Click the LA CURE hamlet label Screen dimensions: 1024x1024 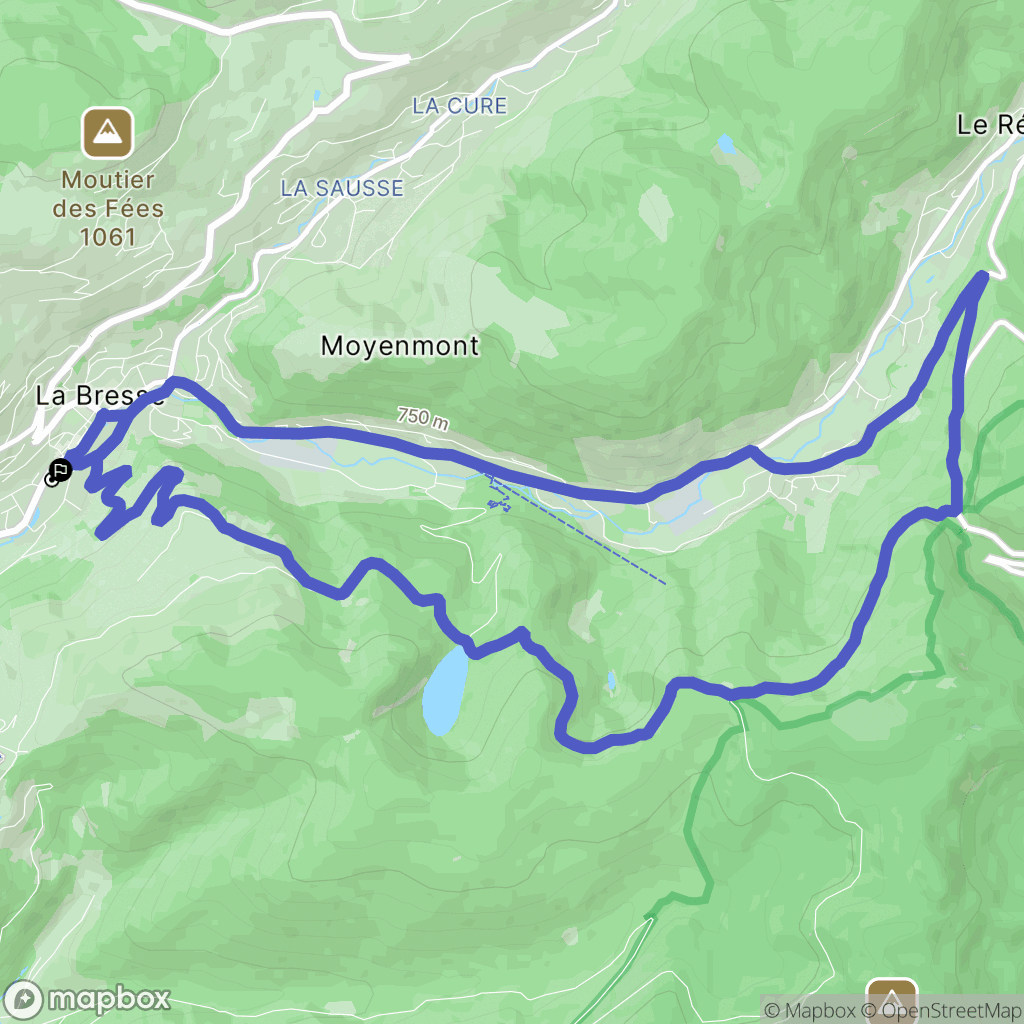tap(459, 106)
